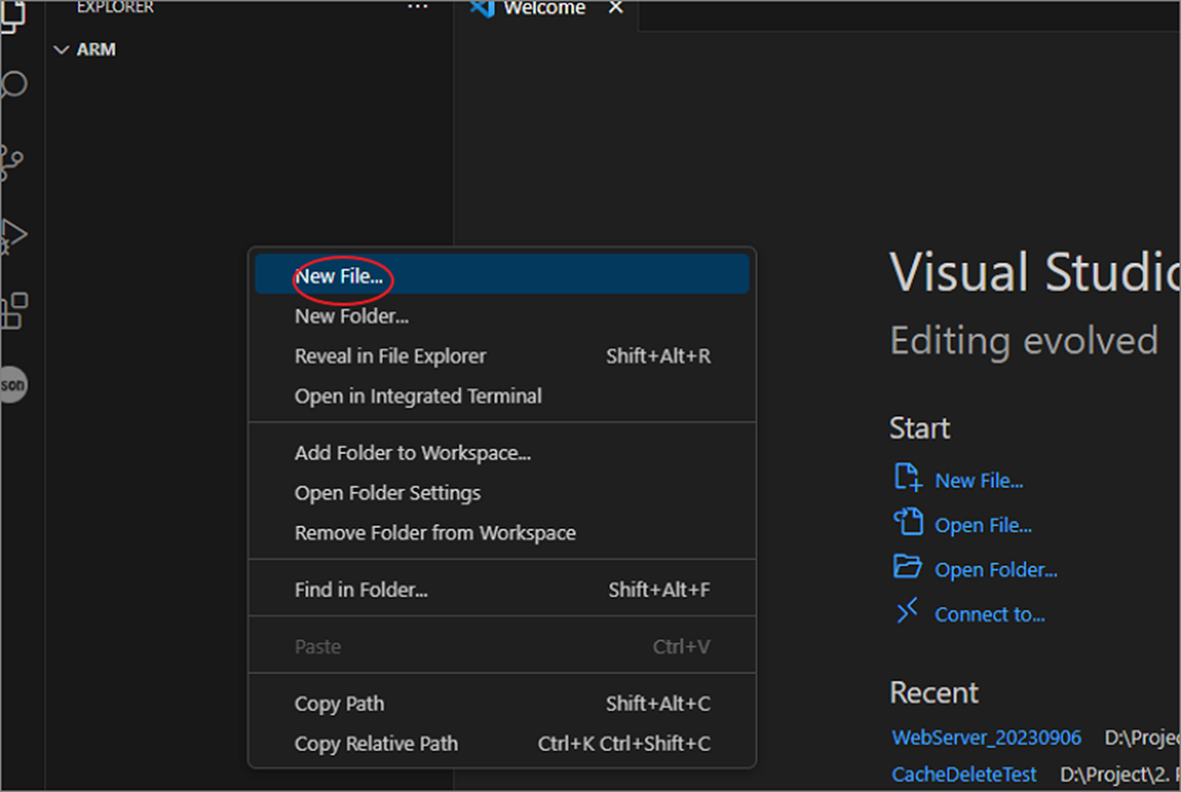This screenshot has width=1181, height=792.
Task: Select Open Folder Settings
Action: (x=502, y=493)
